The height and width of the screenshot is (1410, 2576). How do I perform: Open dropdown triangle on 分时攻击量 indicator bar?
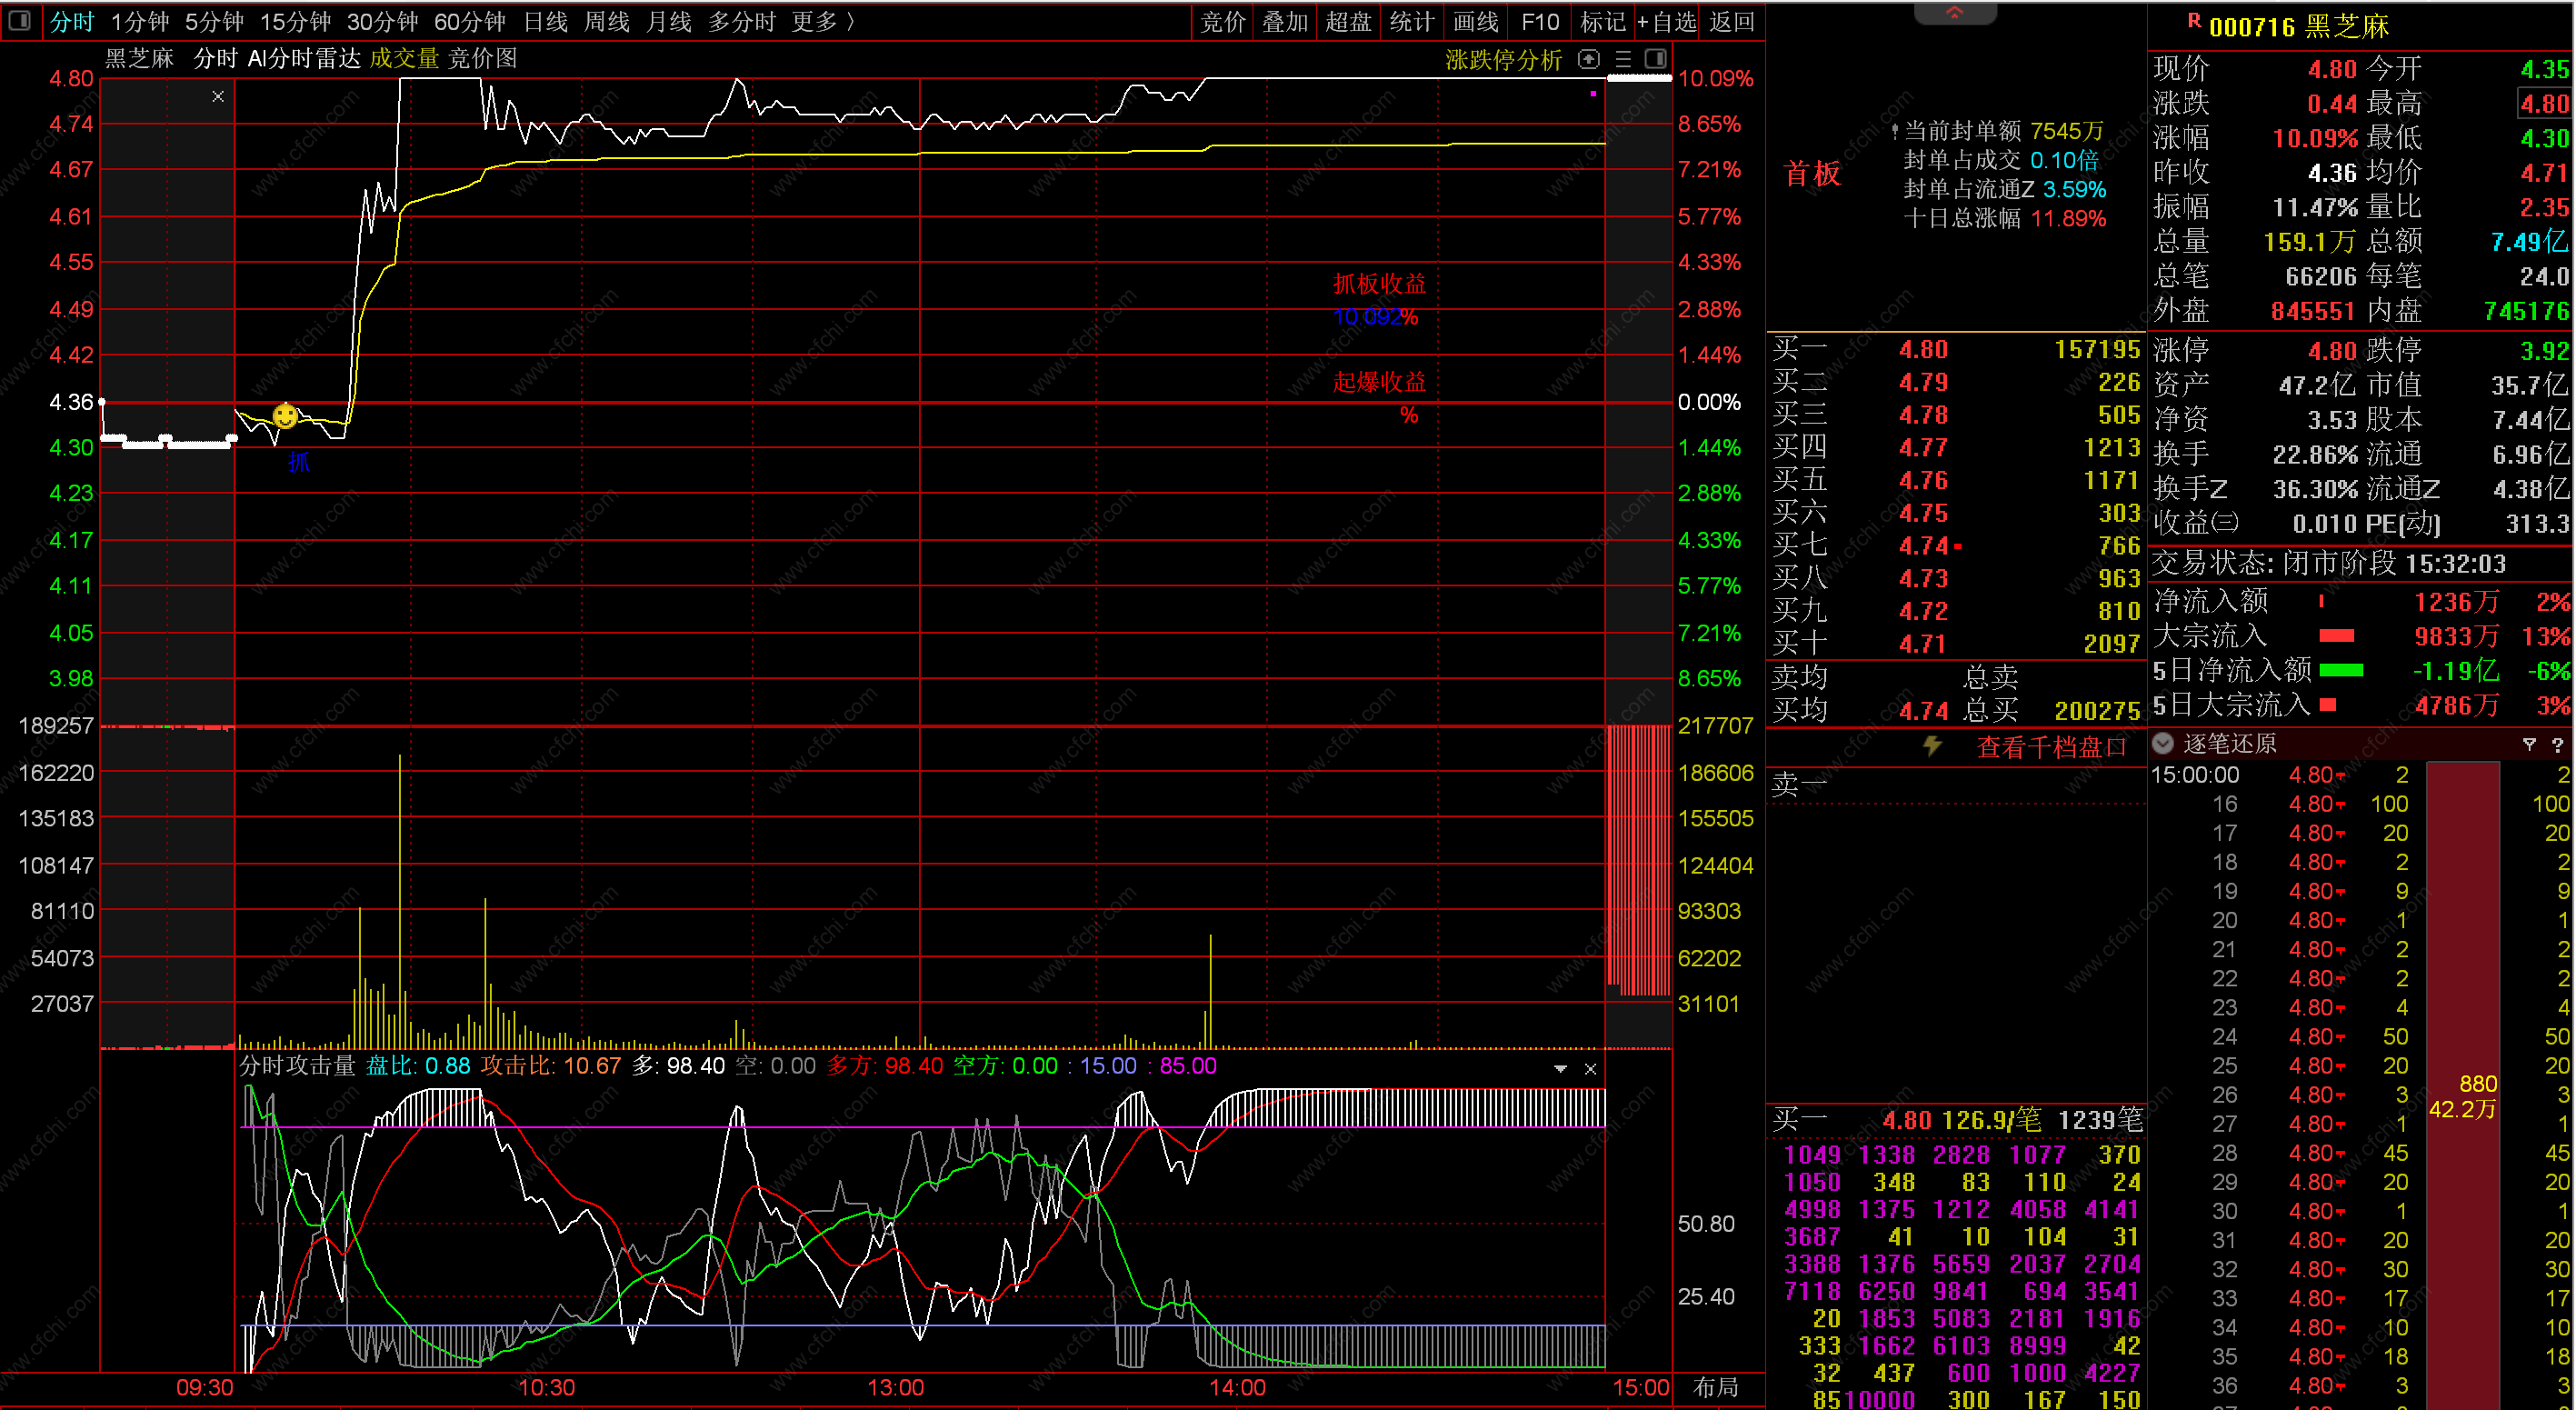tap(1560, 1069)
